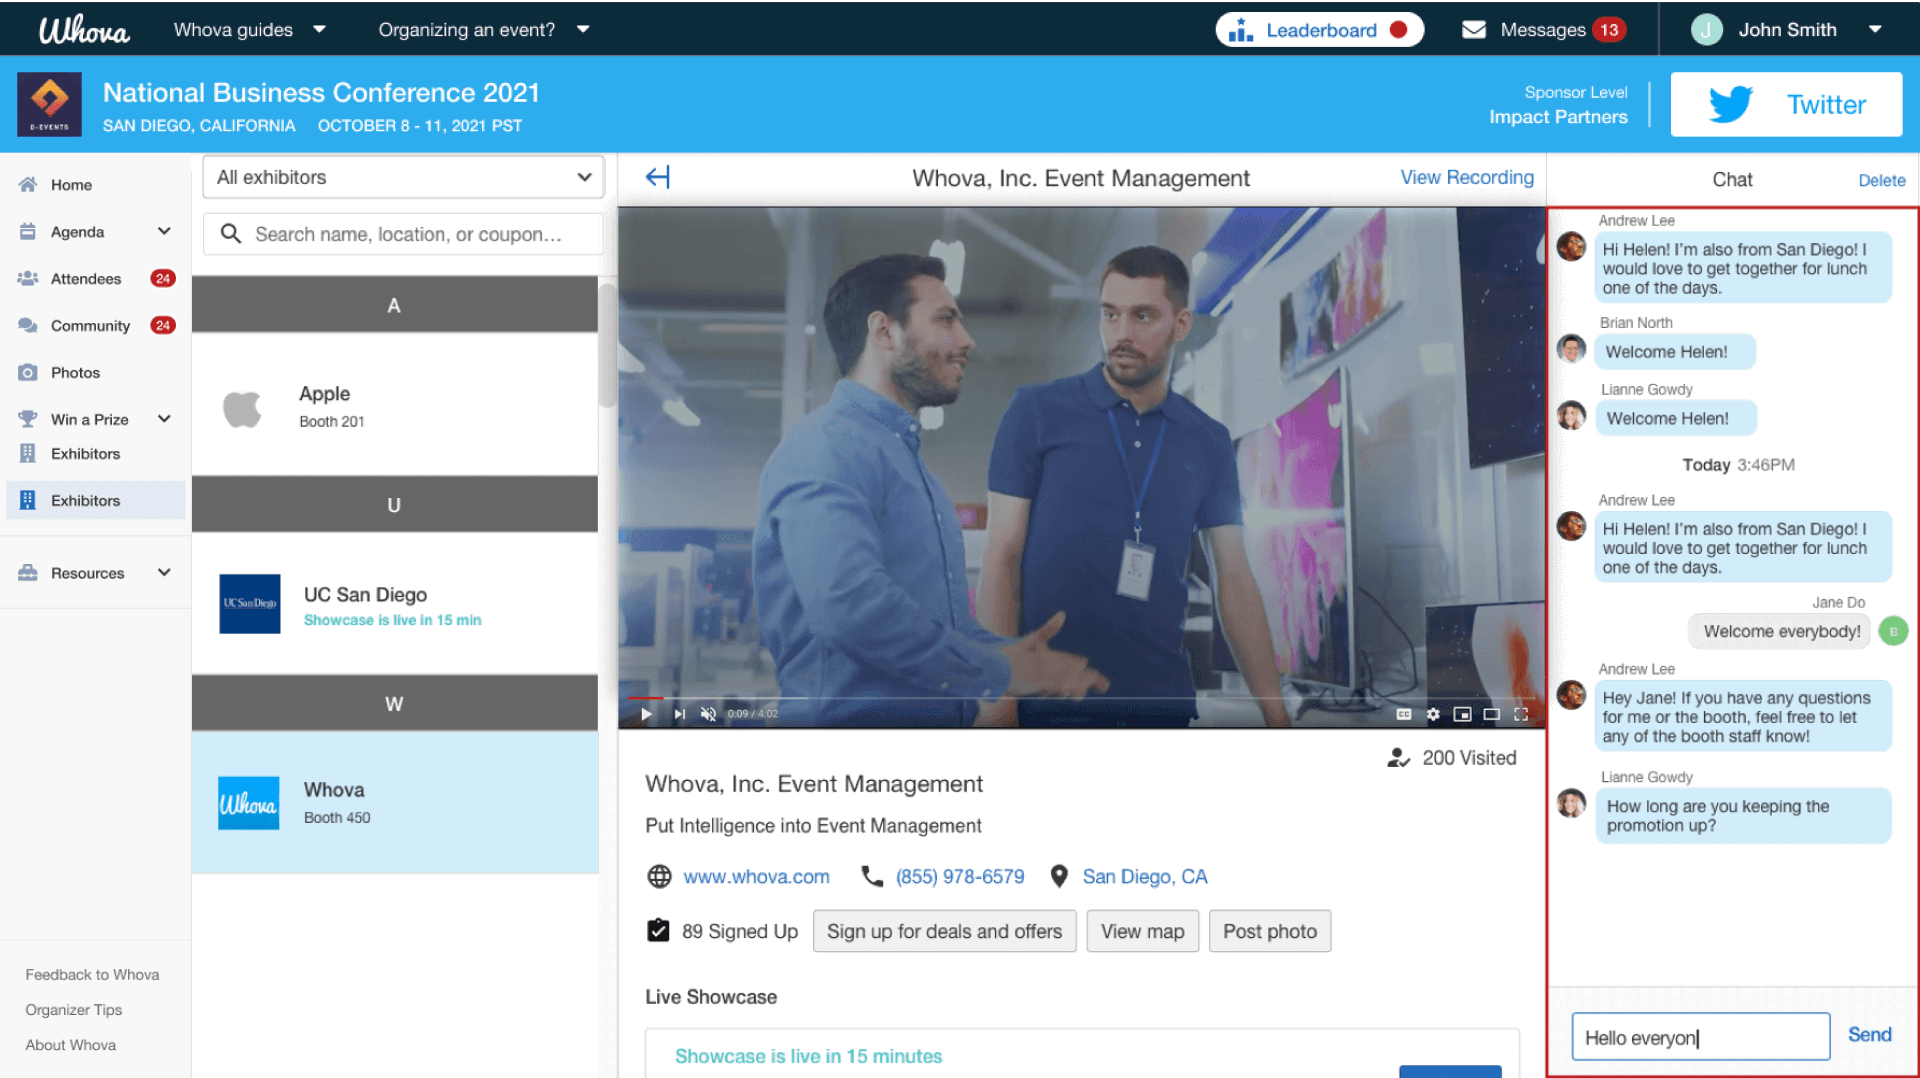Play the booth video
Viewport: 1920px width, 1078px height.
[x=646, y=714]
